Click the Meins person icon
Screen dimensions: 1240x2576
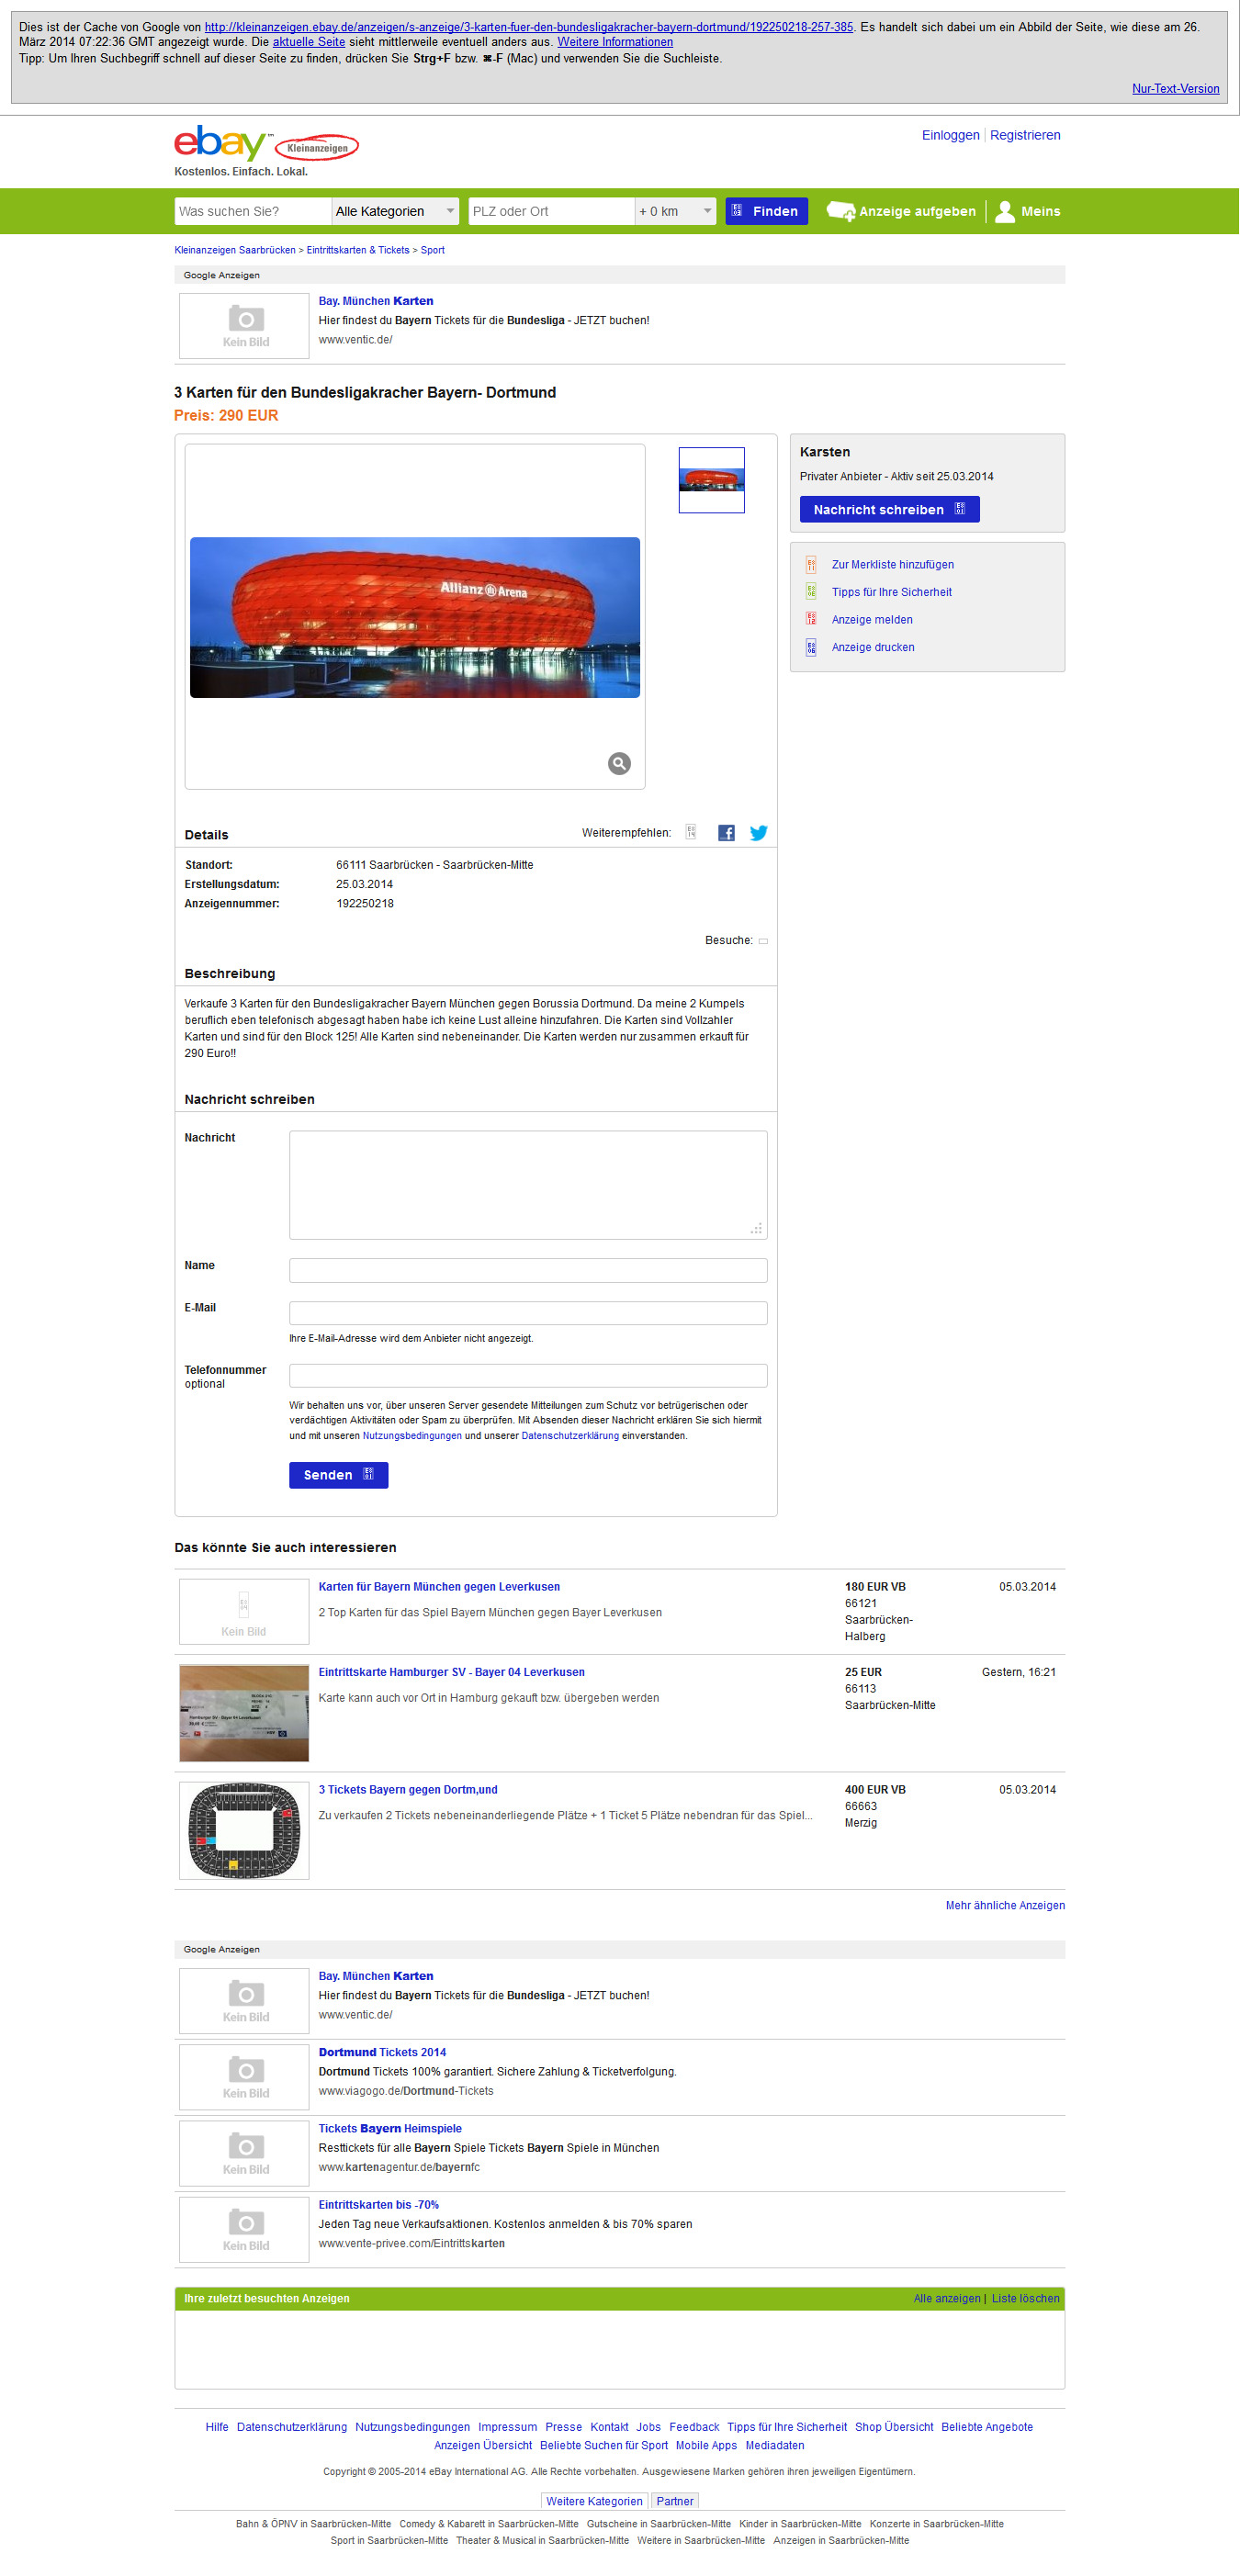(x=1005, y=211)
